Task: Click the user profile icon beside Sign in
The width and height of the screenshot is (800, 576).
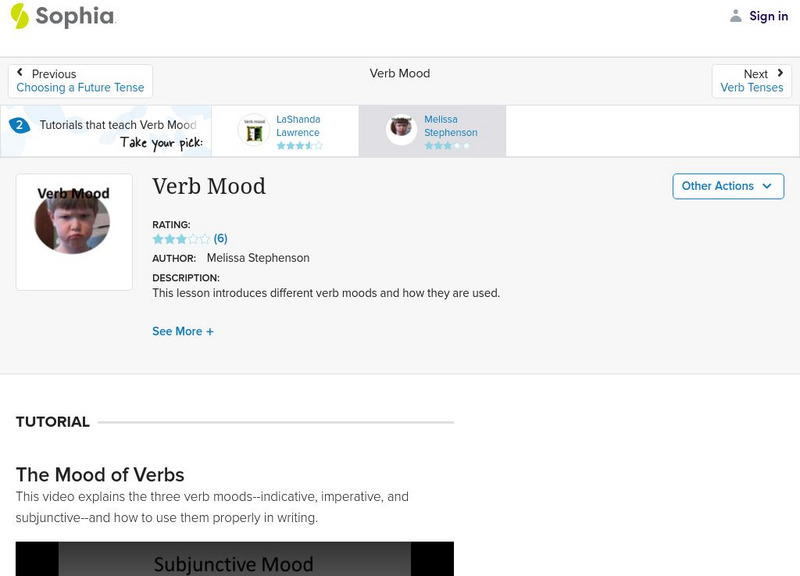Action: click(736, 16)
